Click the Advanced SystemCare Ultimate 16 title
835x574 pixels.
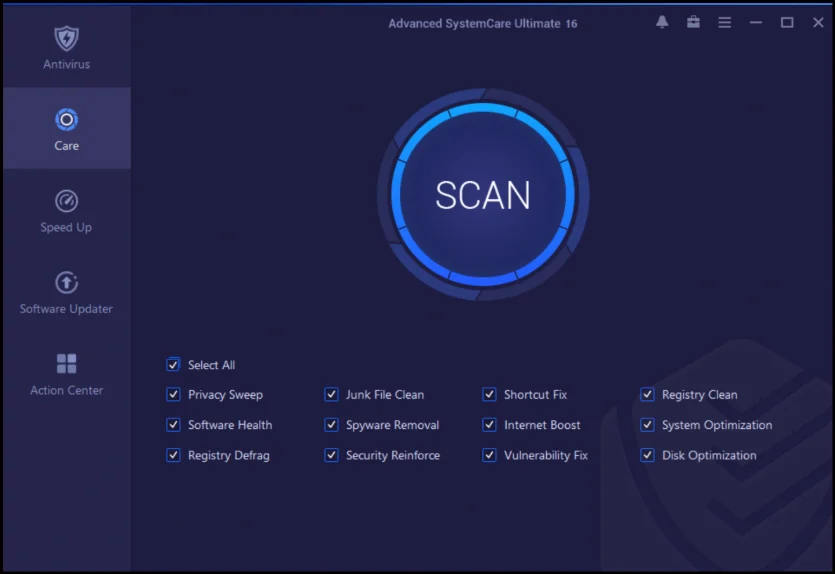(482, 23)
